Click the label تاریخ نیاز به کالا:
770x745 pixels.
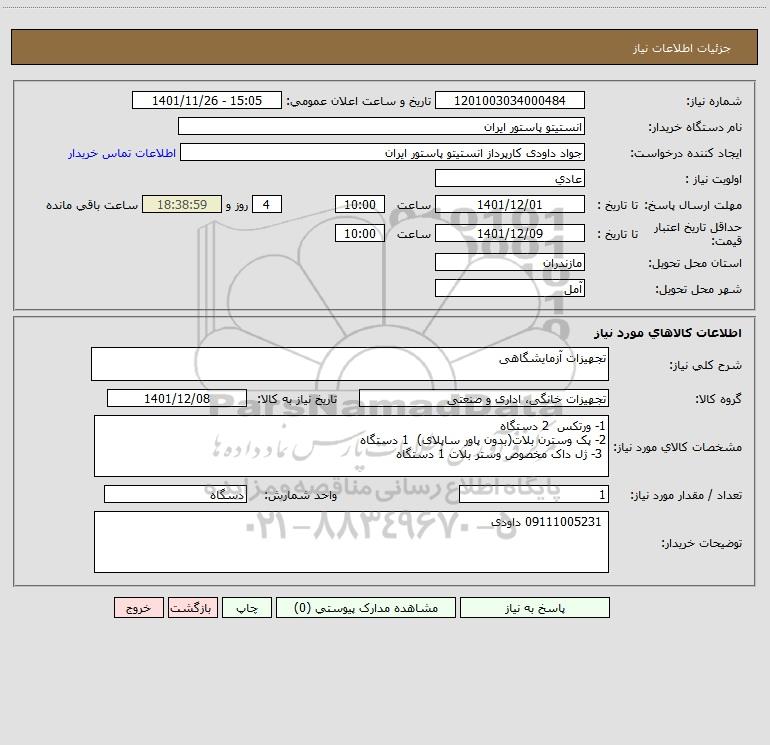pyautogui.click(x=297, y=399)
